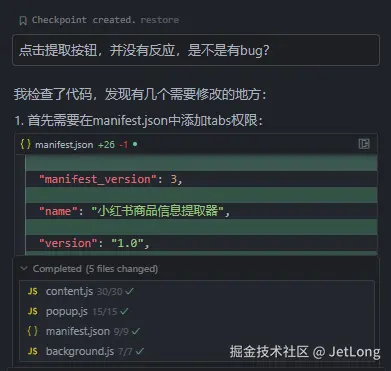The width and height of the screenshot is (391, 371).
Task: Click the 30/30 count for content.js
Action: [x=110, y=292]
